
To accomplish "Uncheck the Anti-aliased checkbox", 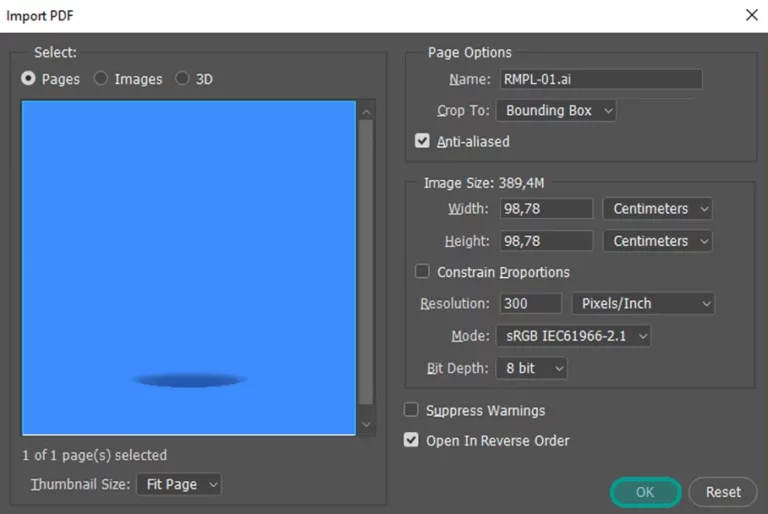I will coord(422,141).
